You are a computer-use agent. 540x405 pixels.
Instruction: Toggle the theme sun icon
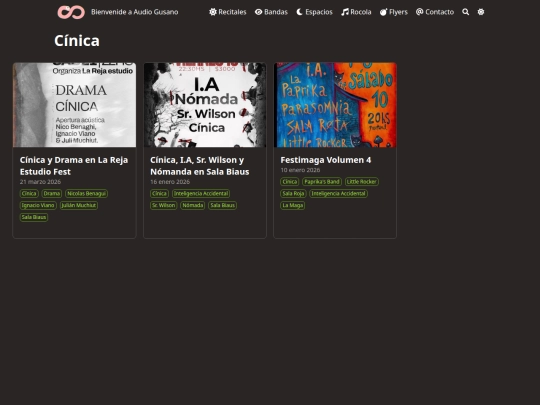(481, 12)
